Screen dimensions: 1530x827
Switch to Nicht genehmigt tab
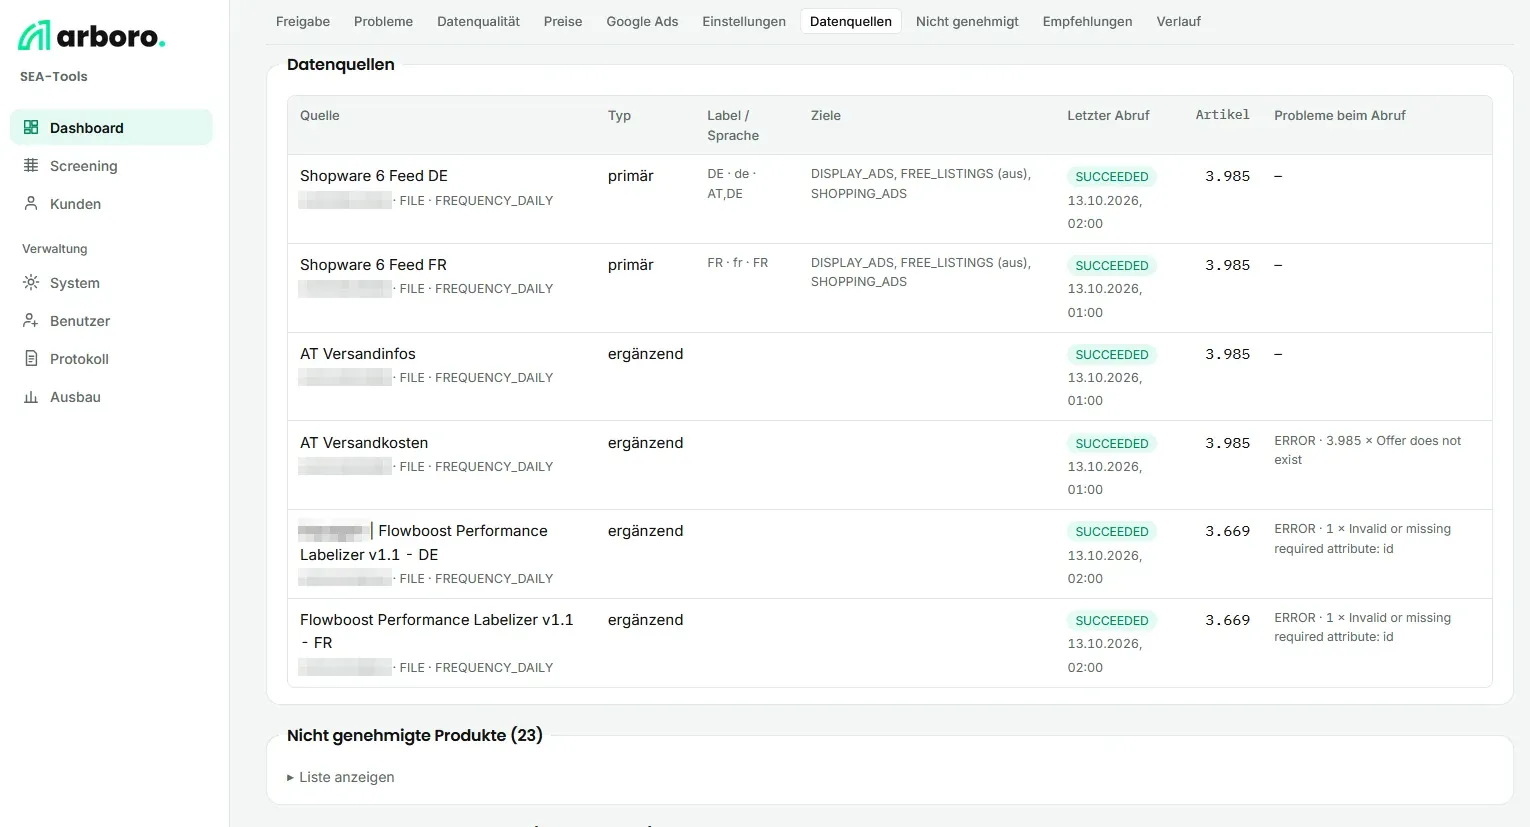pos(967,21)
